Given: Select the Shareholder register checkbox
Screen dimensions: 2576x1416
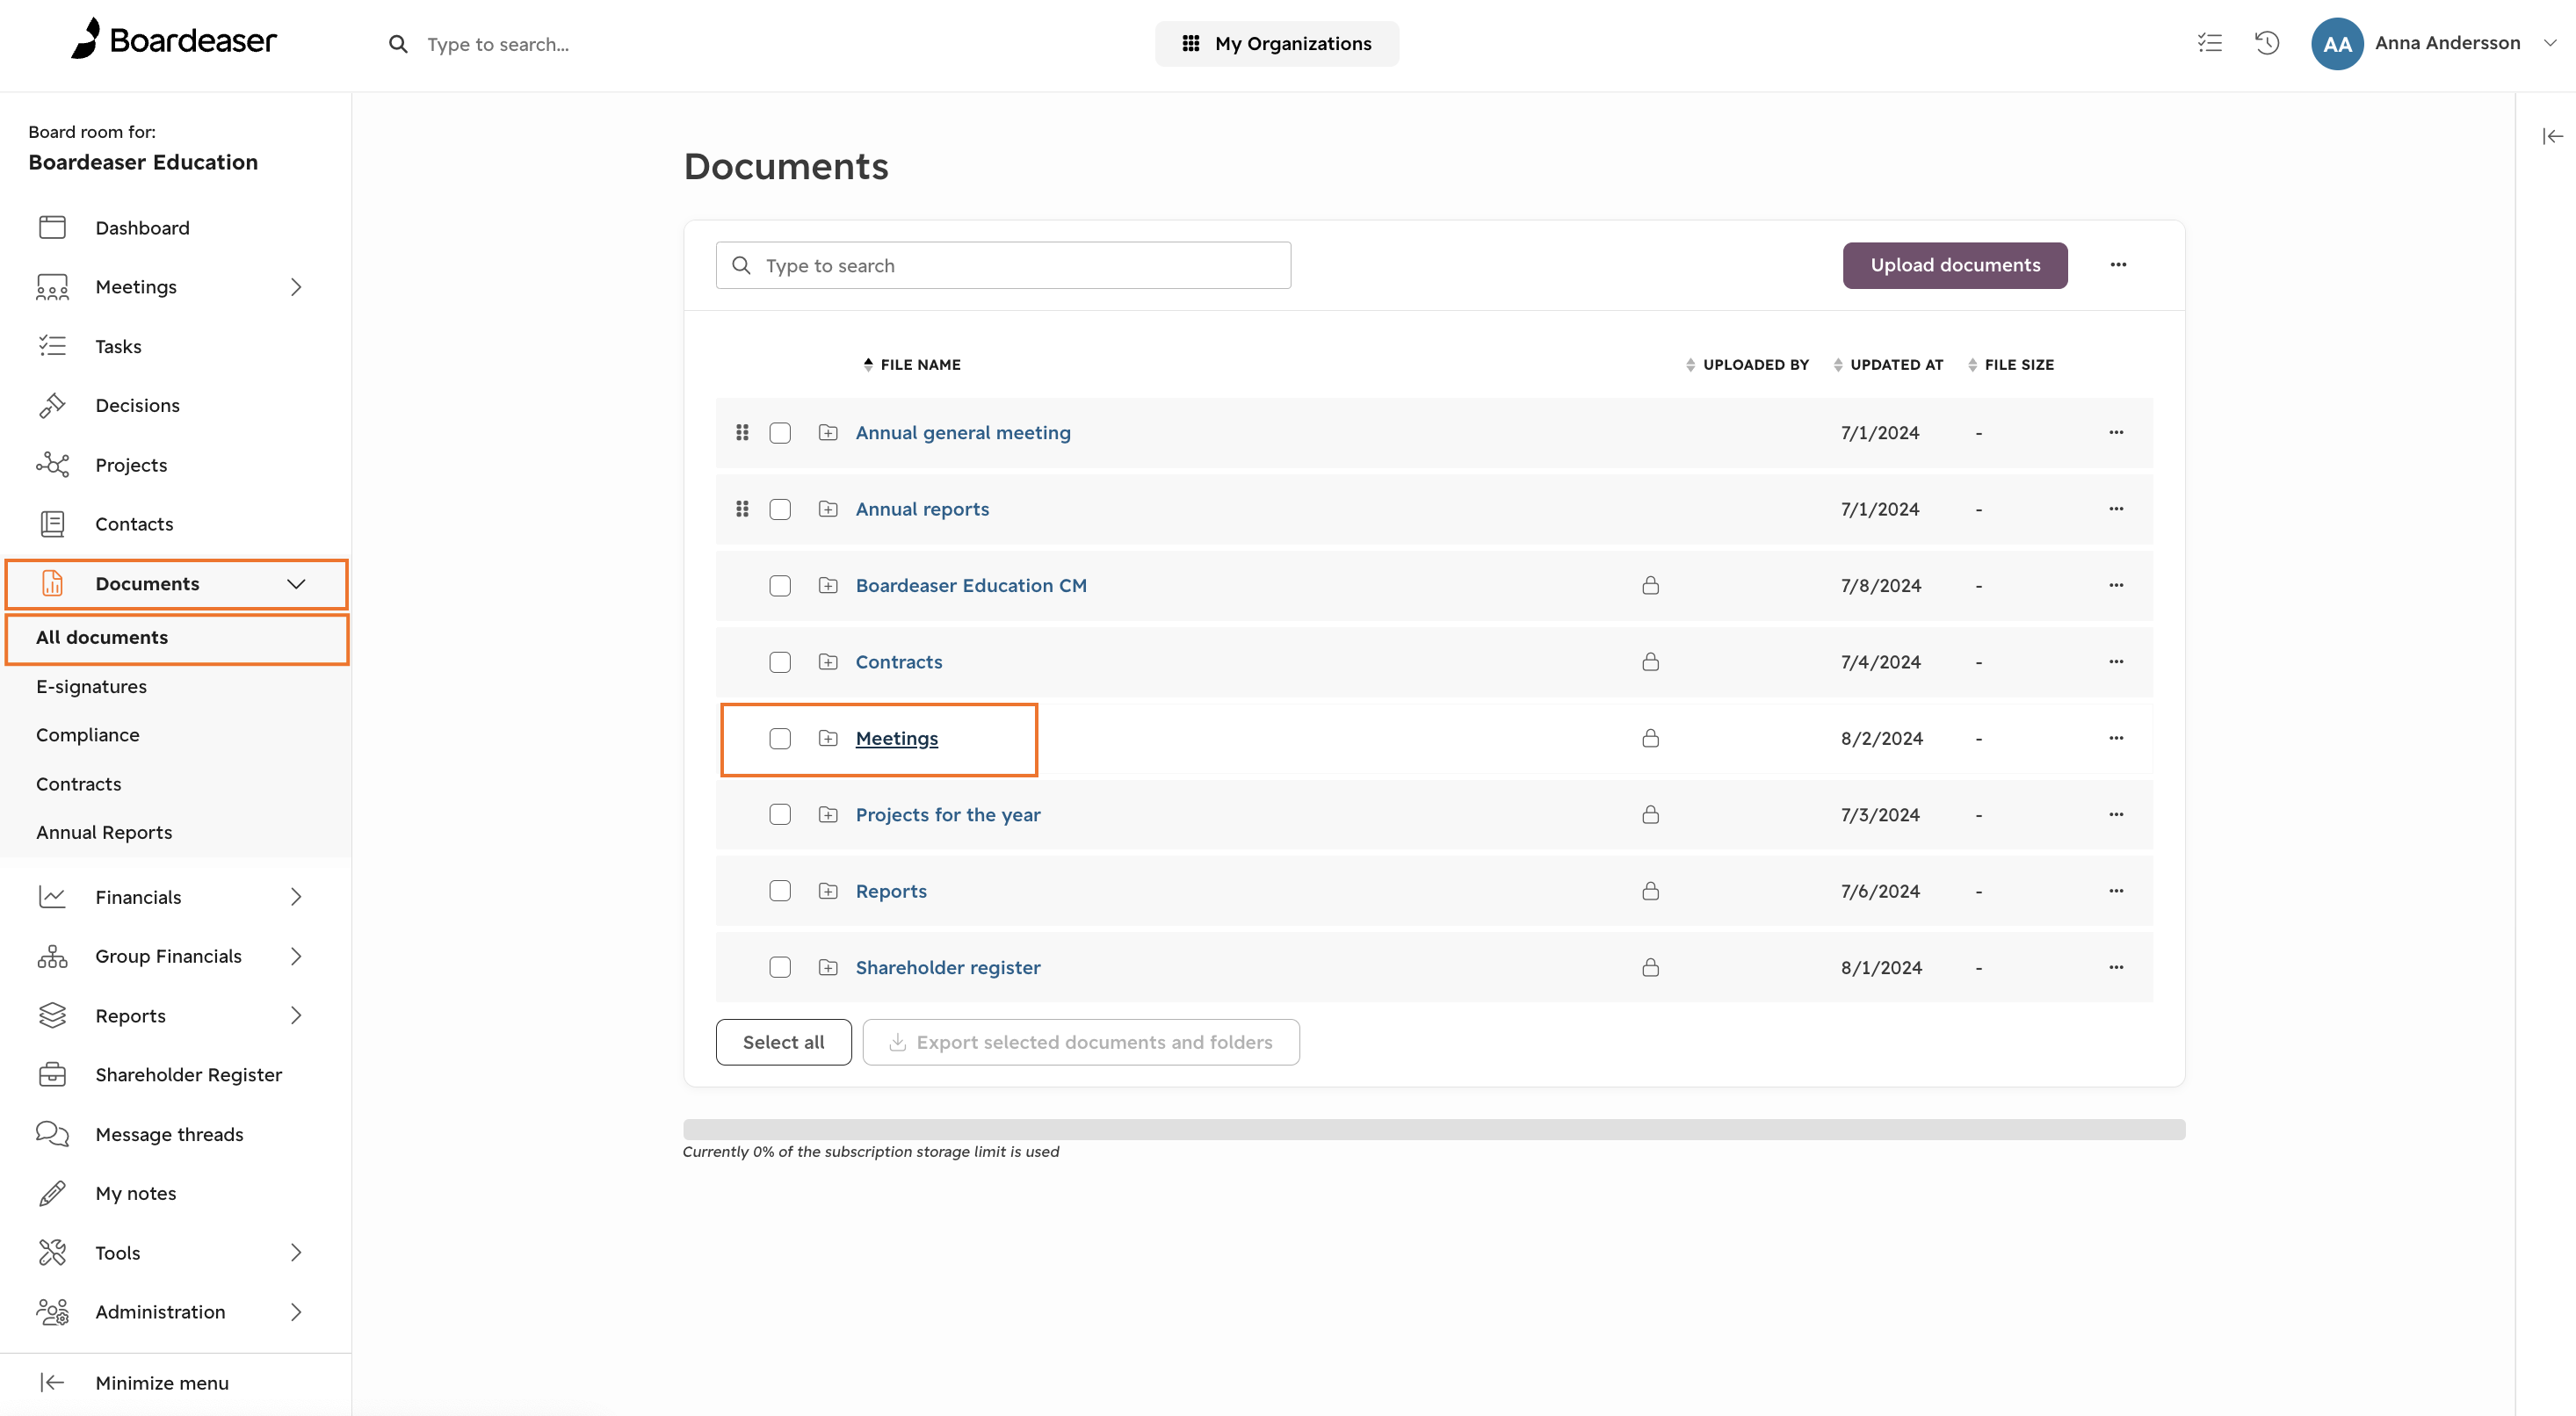Looking at the screenshot, I should [780, 967].
